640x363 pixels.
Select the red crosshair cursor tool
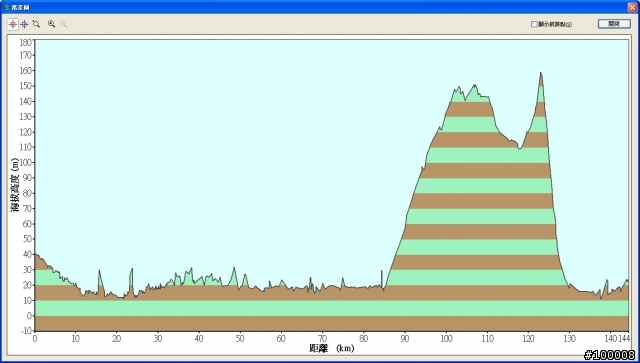coord(13,24)
